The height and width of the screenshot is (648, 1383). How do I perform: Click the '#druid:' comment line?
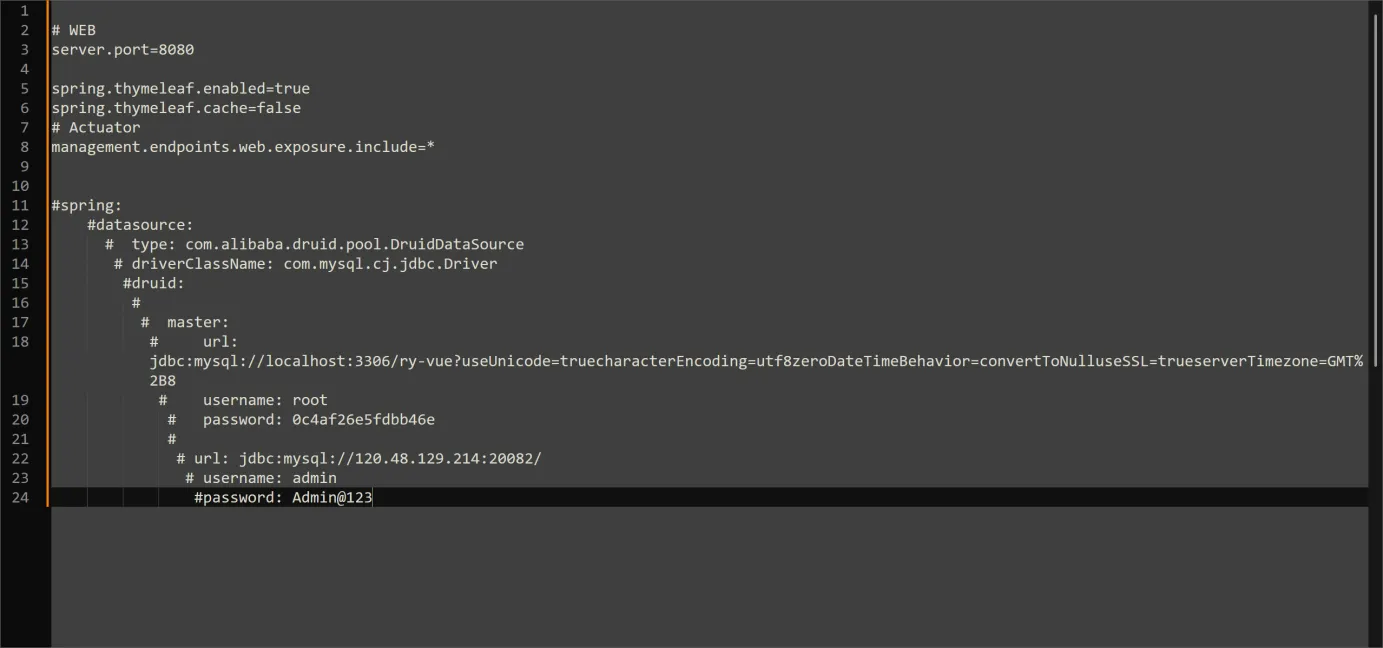click(154, 283)
